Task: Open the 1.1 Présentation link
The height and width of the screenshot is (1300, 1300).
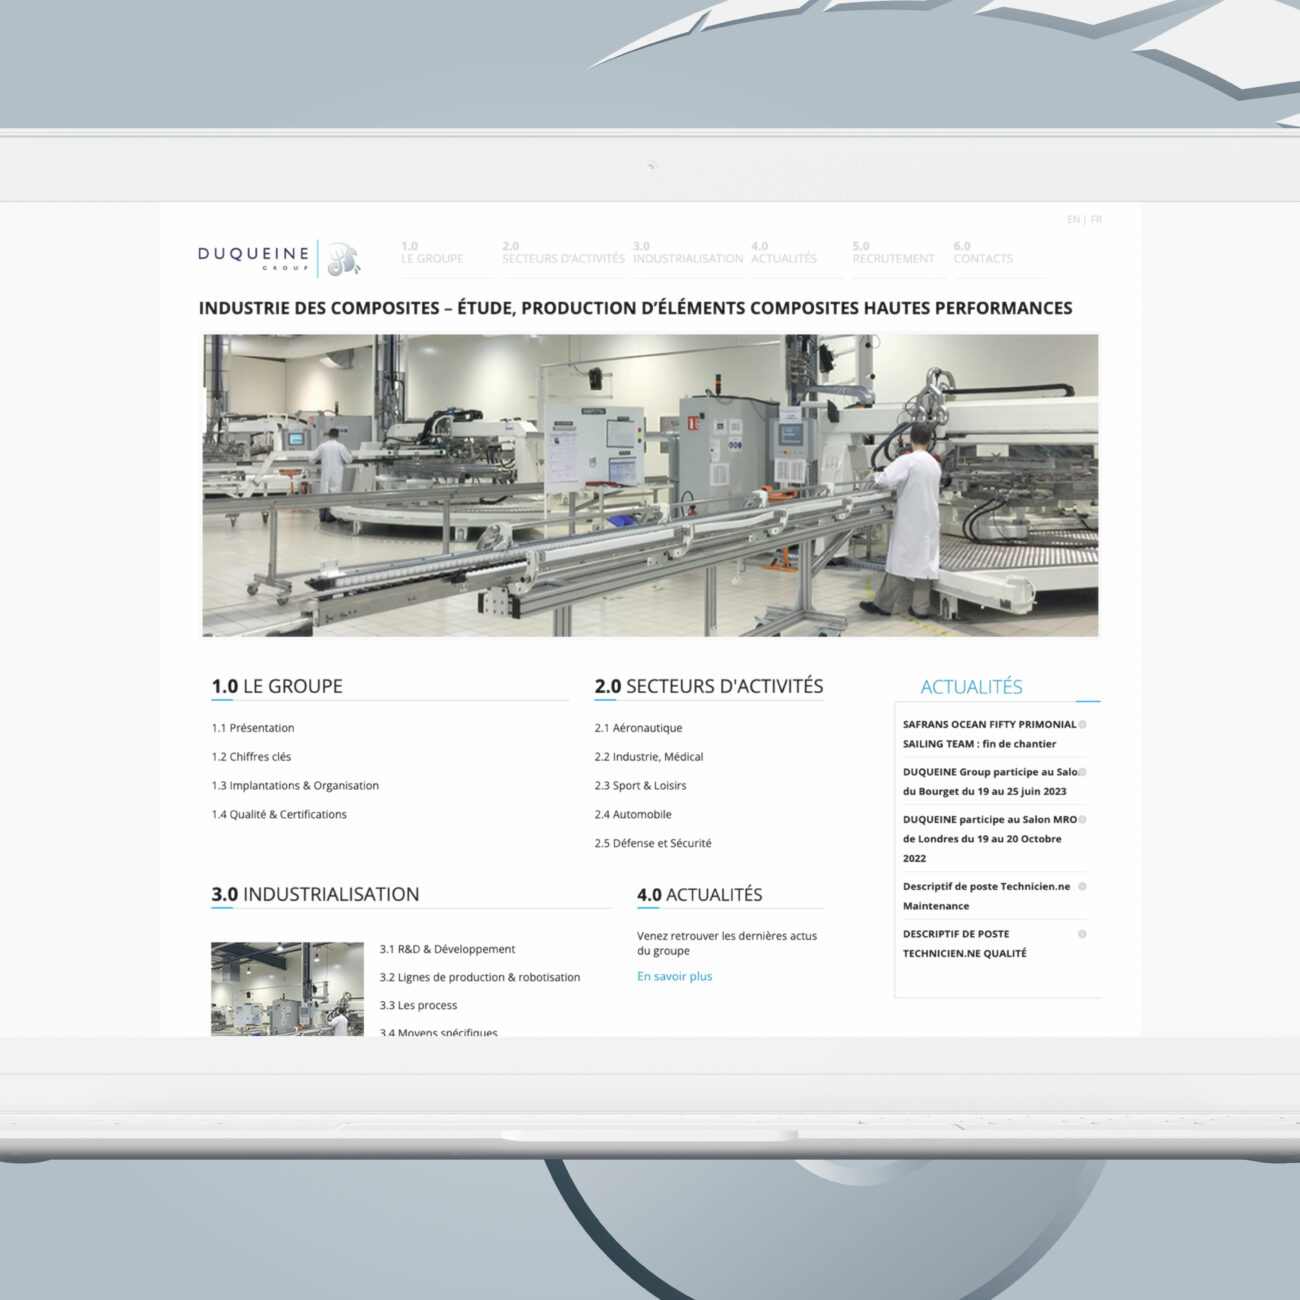Action: coord(253,728)
